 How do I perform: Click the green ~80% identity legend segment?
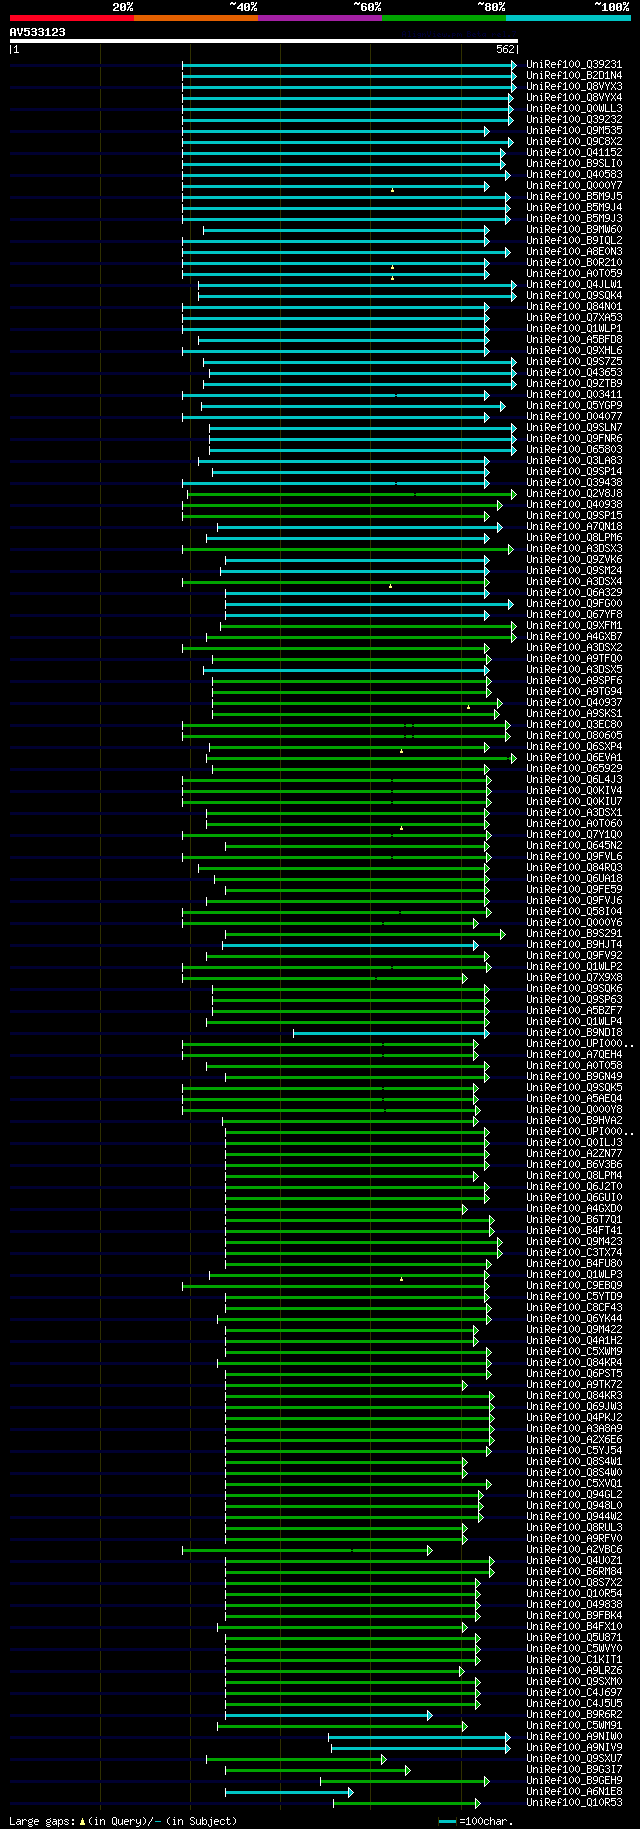(x=443, y=17)
